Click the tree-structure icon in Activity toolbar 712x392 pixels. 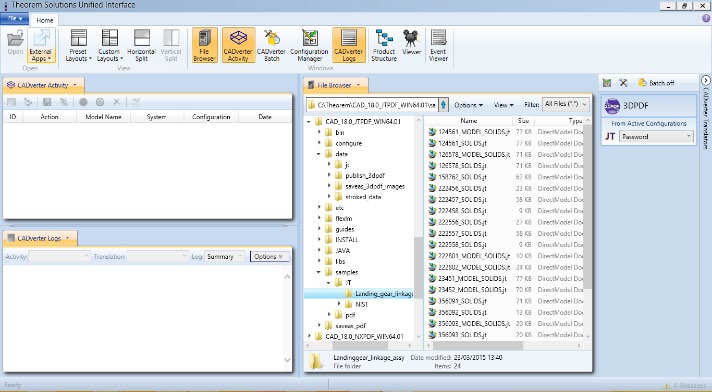(x=28, y=102)
